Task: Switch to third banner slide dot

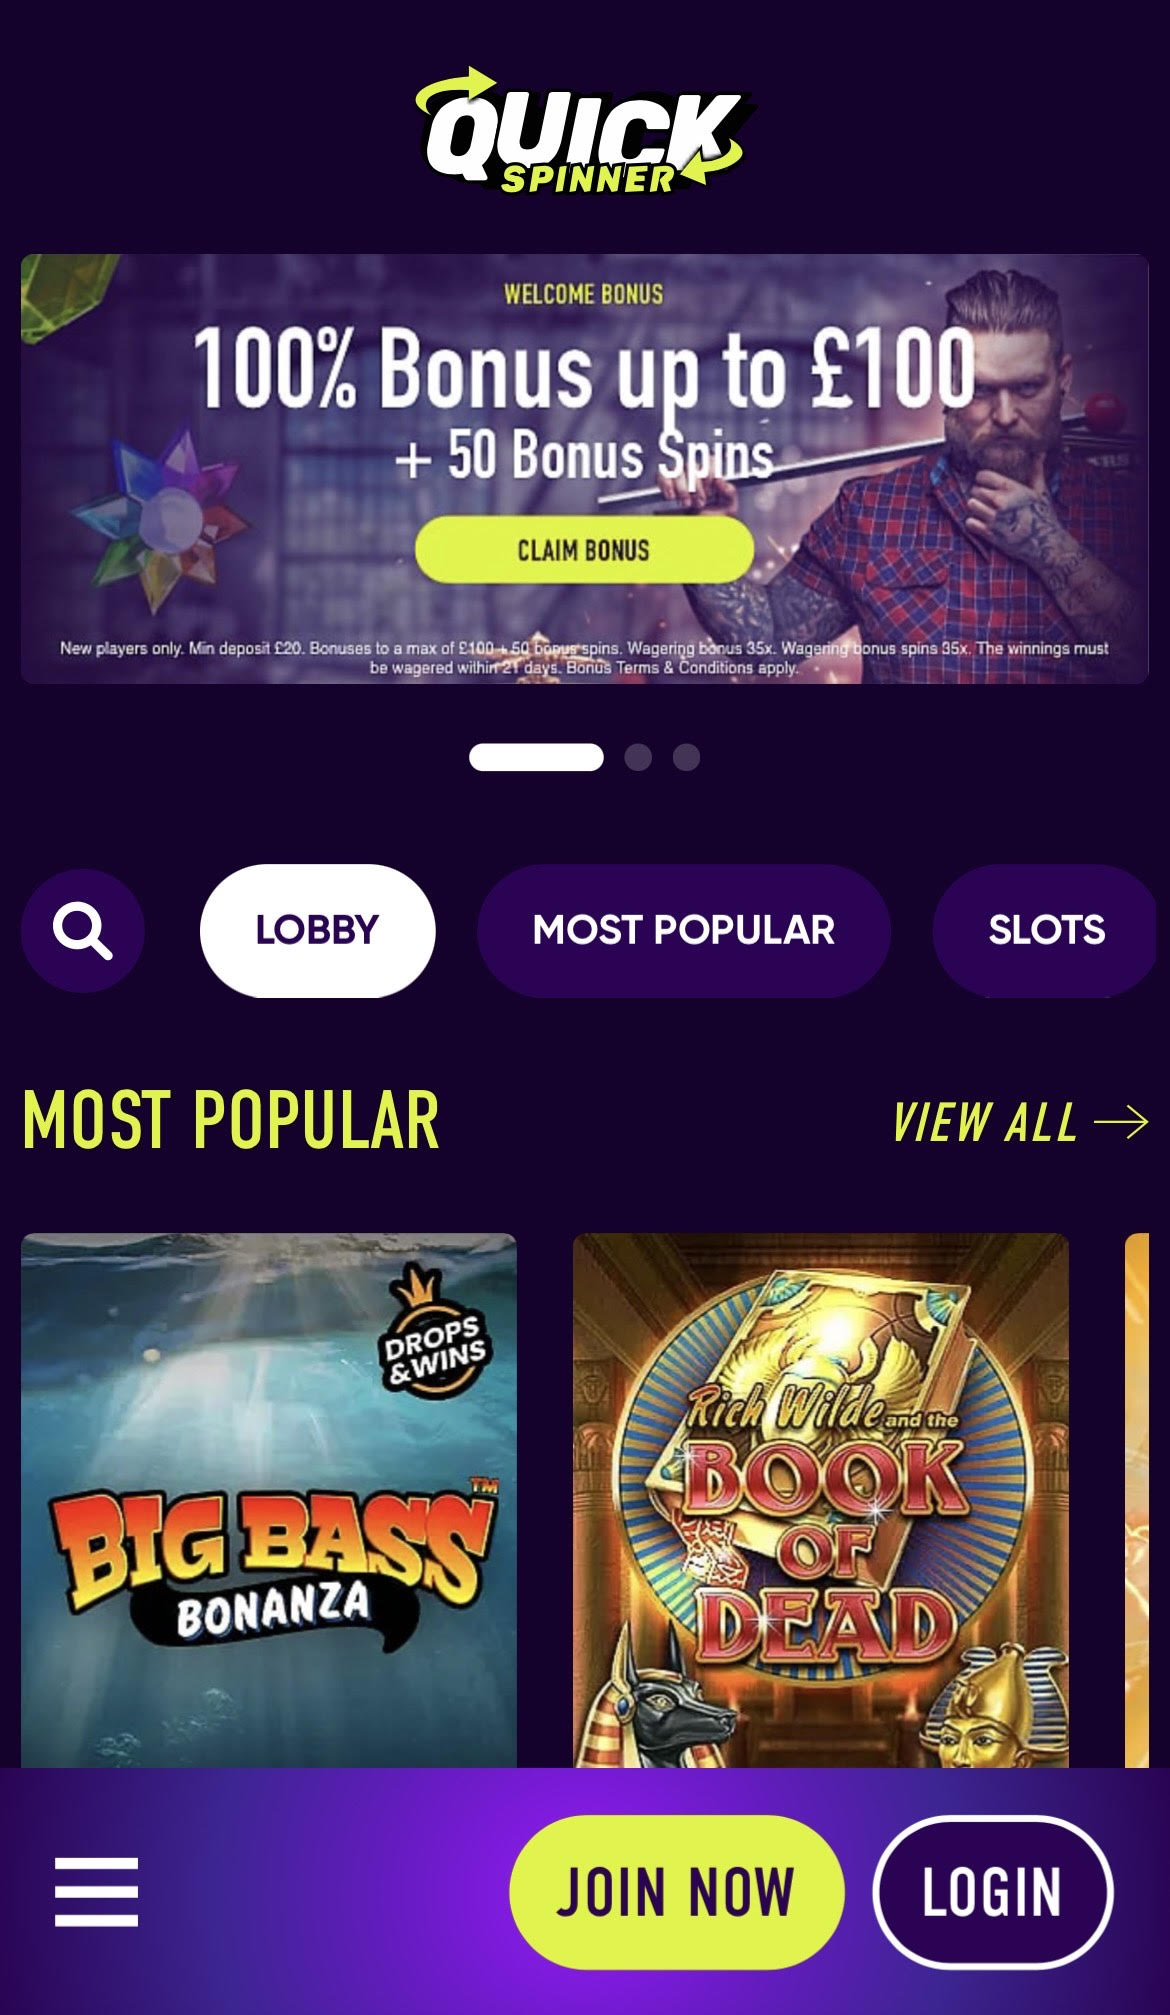Action: (686, 757)
